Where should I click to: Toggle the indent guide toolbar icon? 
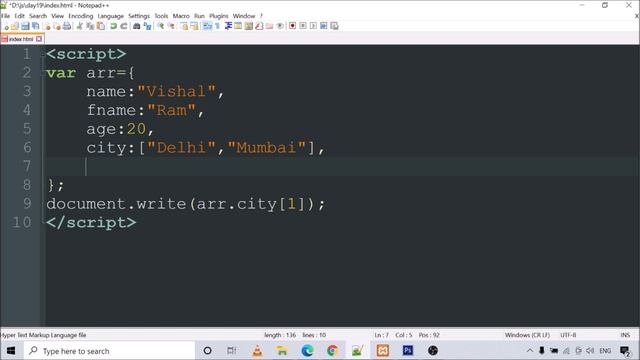pyautogui.click(x=228, y=26)
